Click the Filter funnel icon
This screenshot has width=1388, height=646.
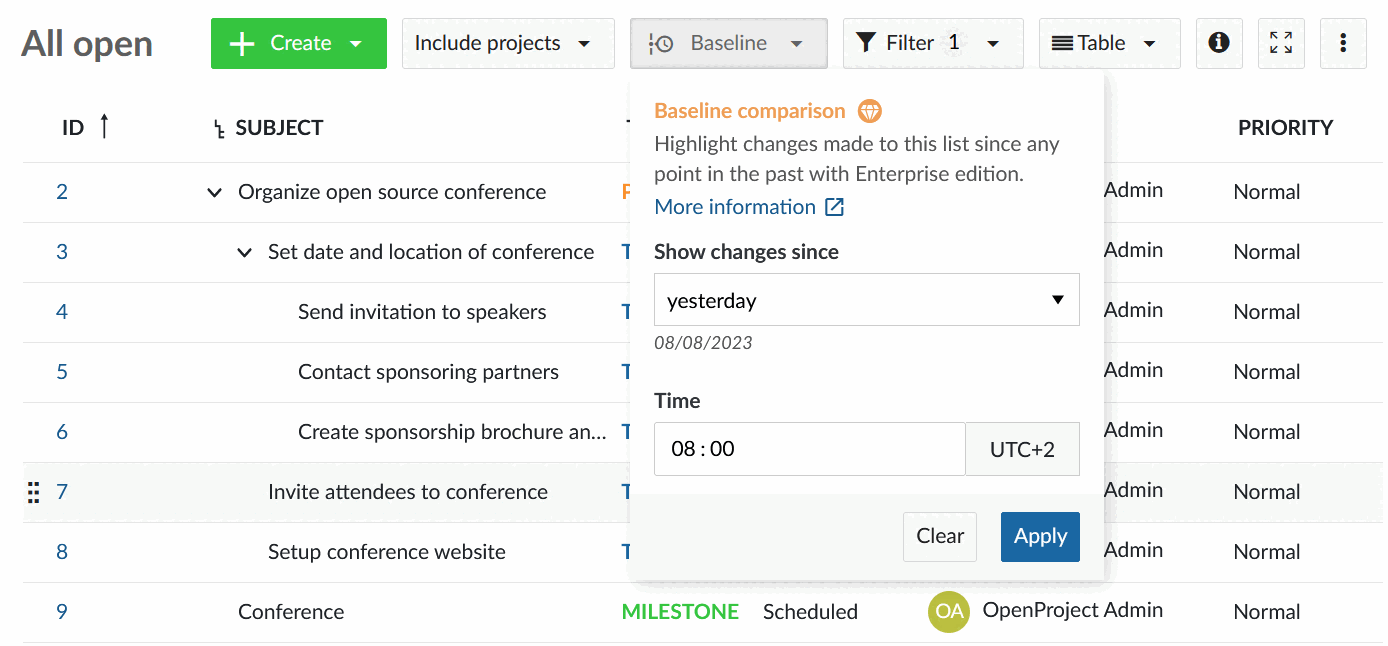click(866, 42)
